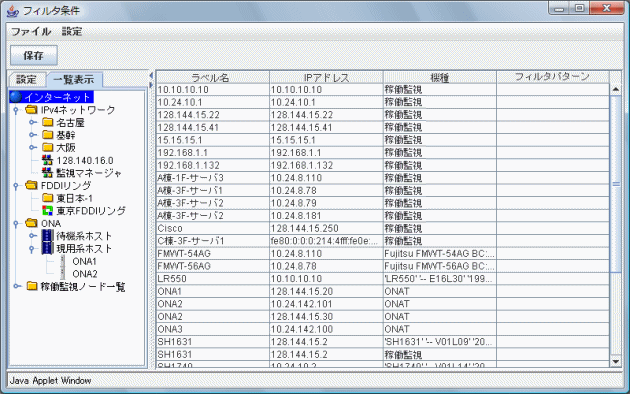Click the fe80:0:0:0:214:4fff:fe0e IP cell
The image size is (630, 394).
pos(326,241)
